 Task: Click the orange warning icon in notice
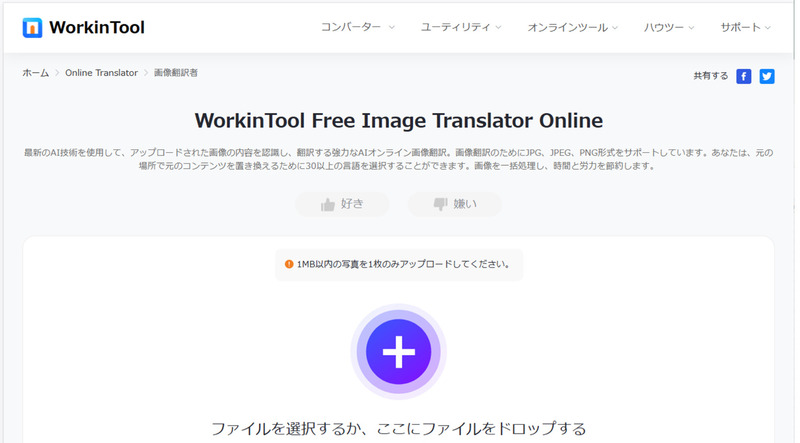coord(289,264)
